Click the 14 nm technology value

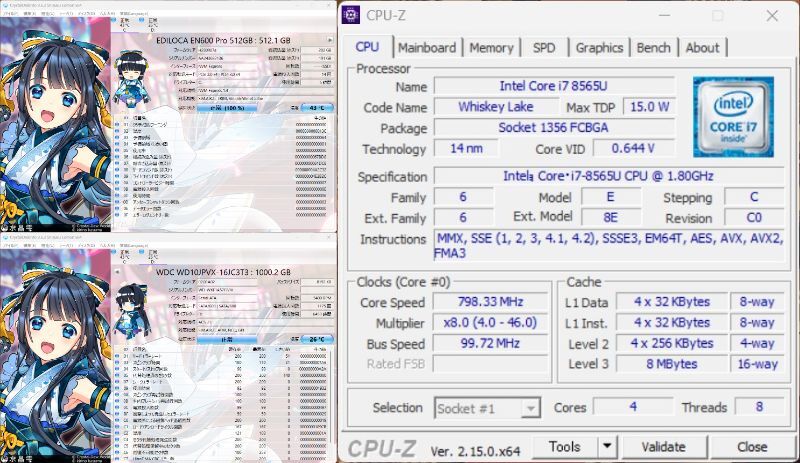(466, 149)
